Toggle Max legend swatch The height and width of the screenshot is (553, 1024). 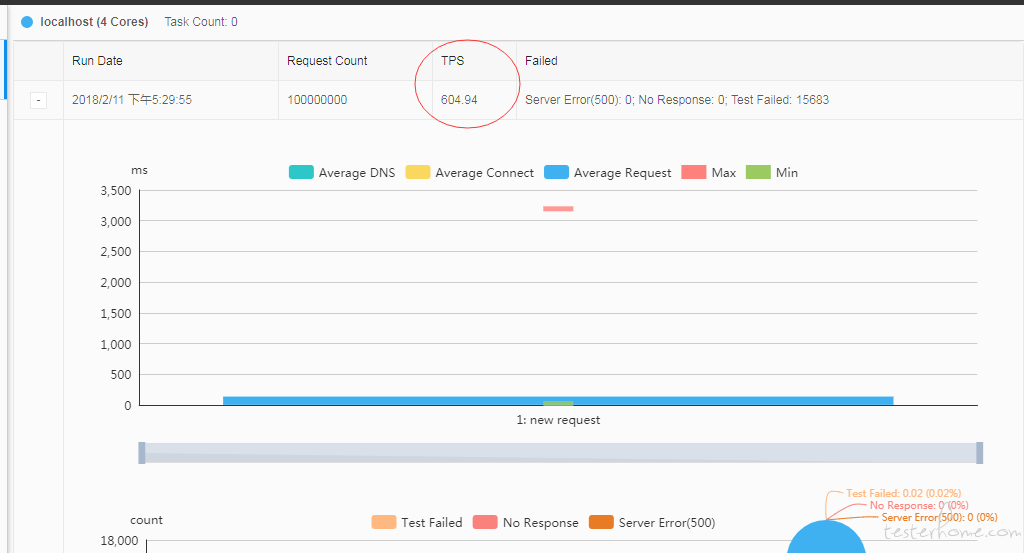[x=694, y=172]
